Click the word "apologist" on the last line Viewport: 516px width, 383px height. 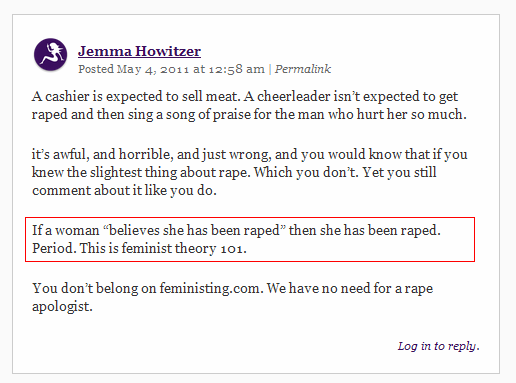pyautogui.click(x=60, y=307)
